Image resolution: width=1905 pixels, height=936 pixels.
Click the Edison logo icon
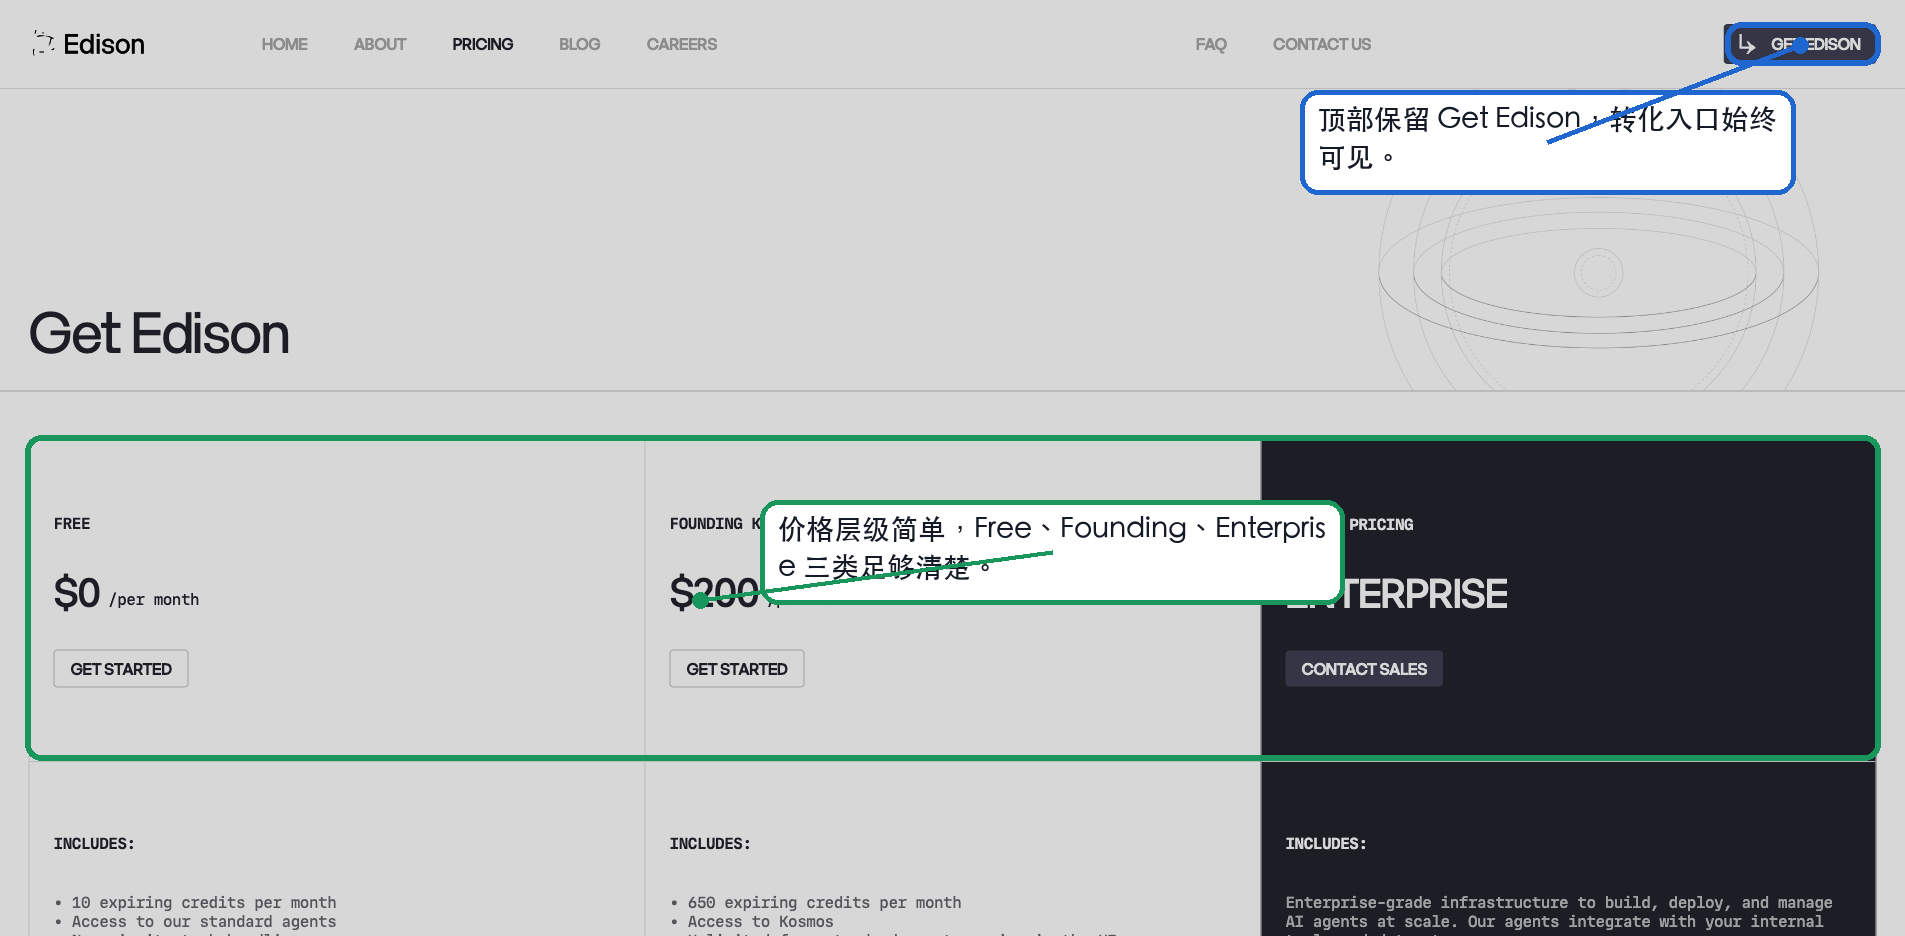point(43,43)
